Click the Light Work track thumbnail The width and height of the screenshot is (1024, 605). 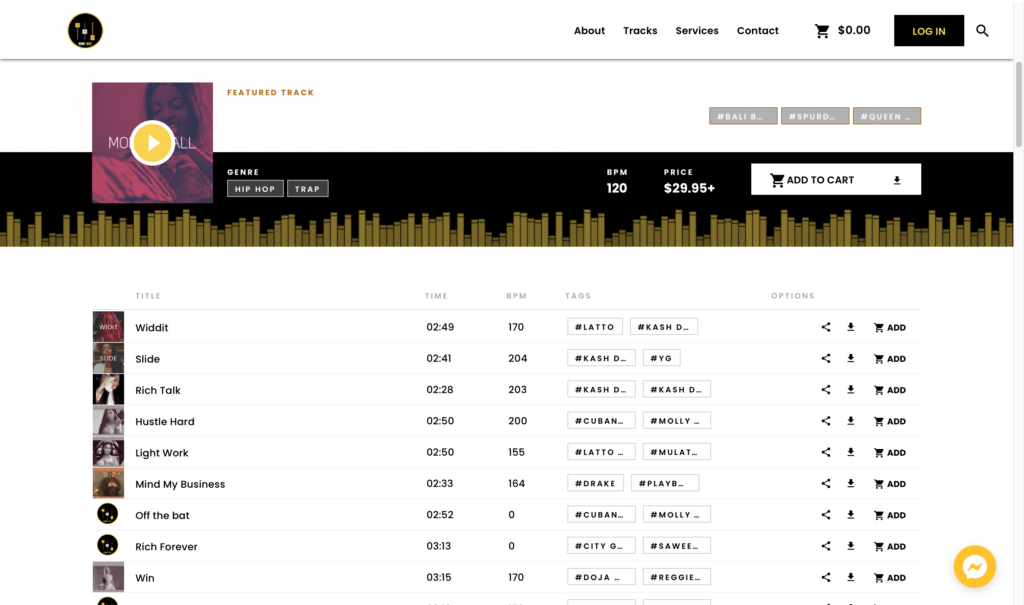point(108,451)
